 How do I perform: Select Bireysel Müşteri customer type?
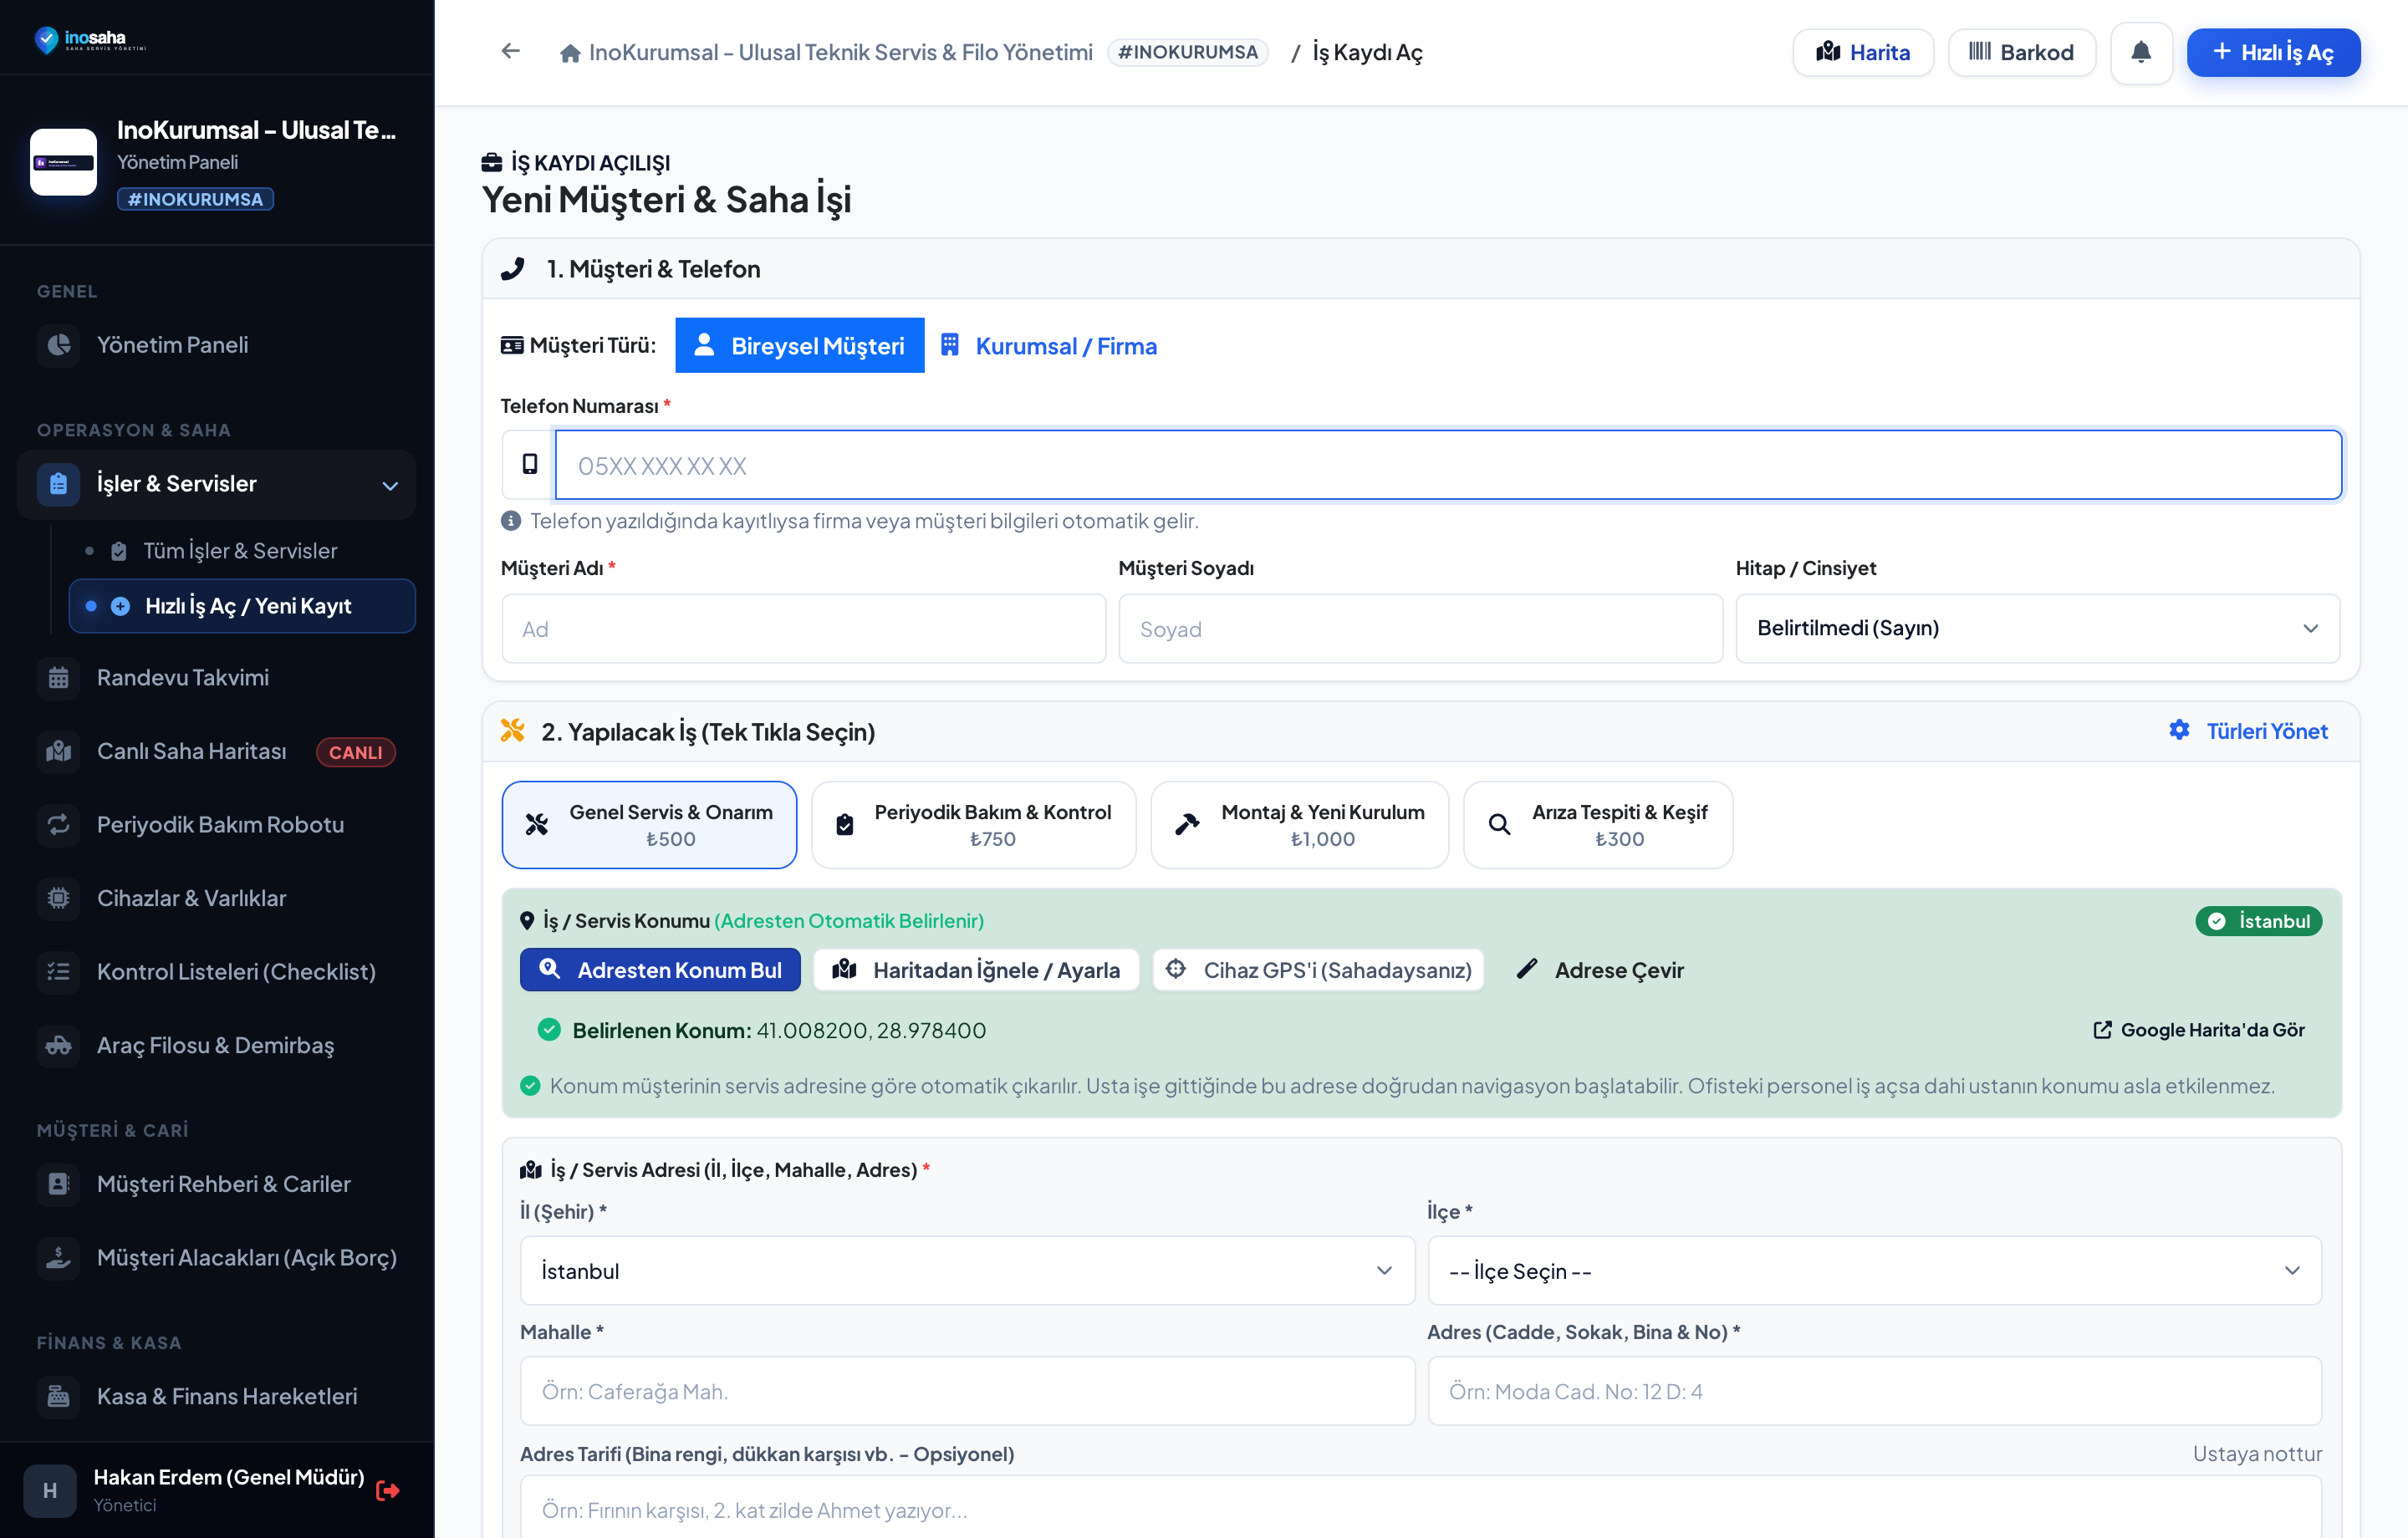point(799,345)
